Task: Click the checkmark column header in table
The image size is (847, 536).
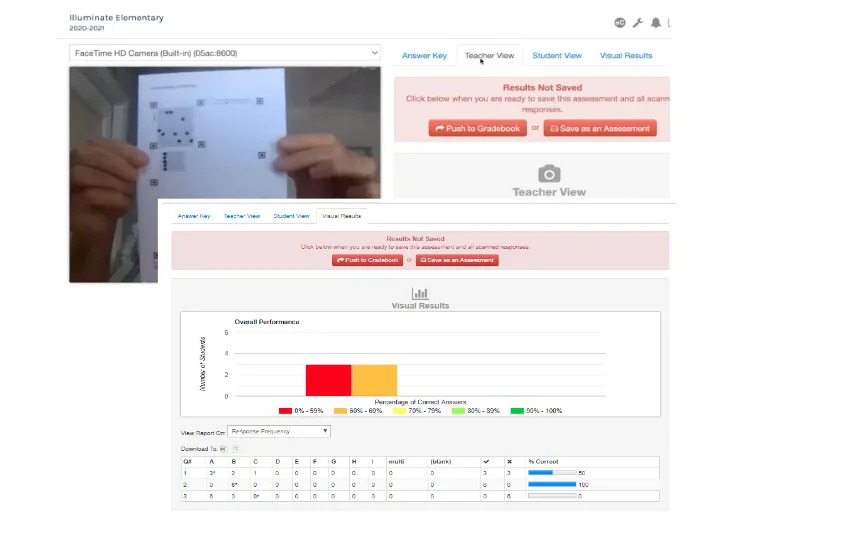Action: [x=486, y=461]
